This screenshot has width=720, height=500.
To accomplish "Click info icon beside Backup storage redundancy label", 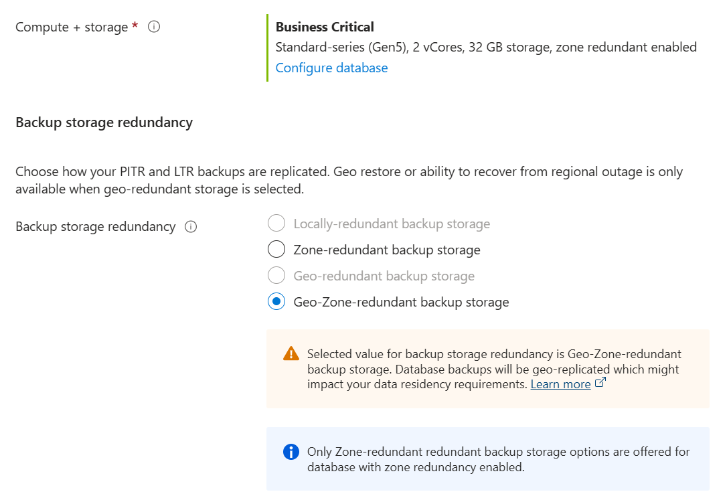I will tap(191, 227).
